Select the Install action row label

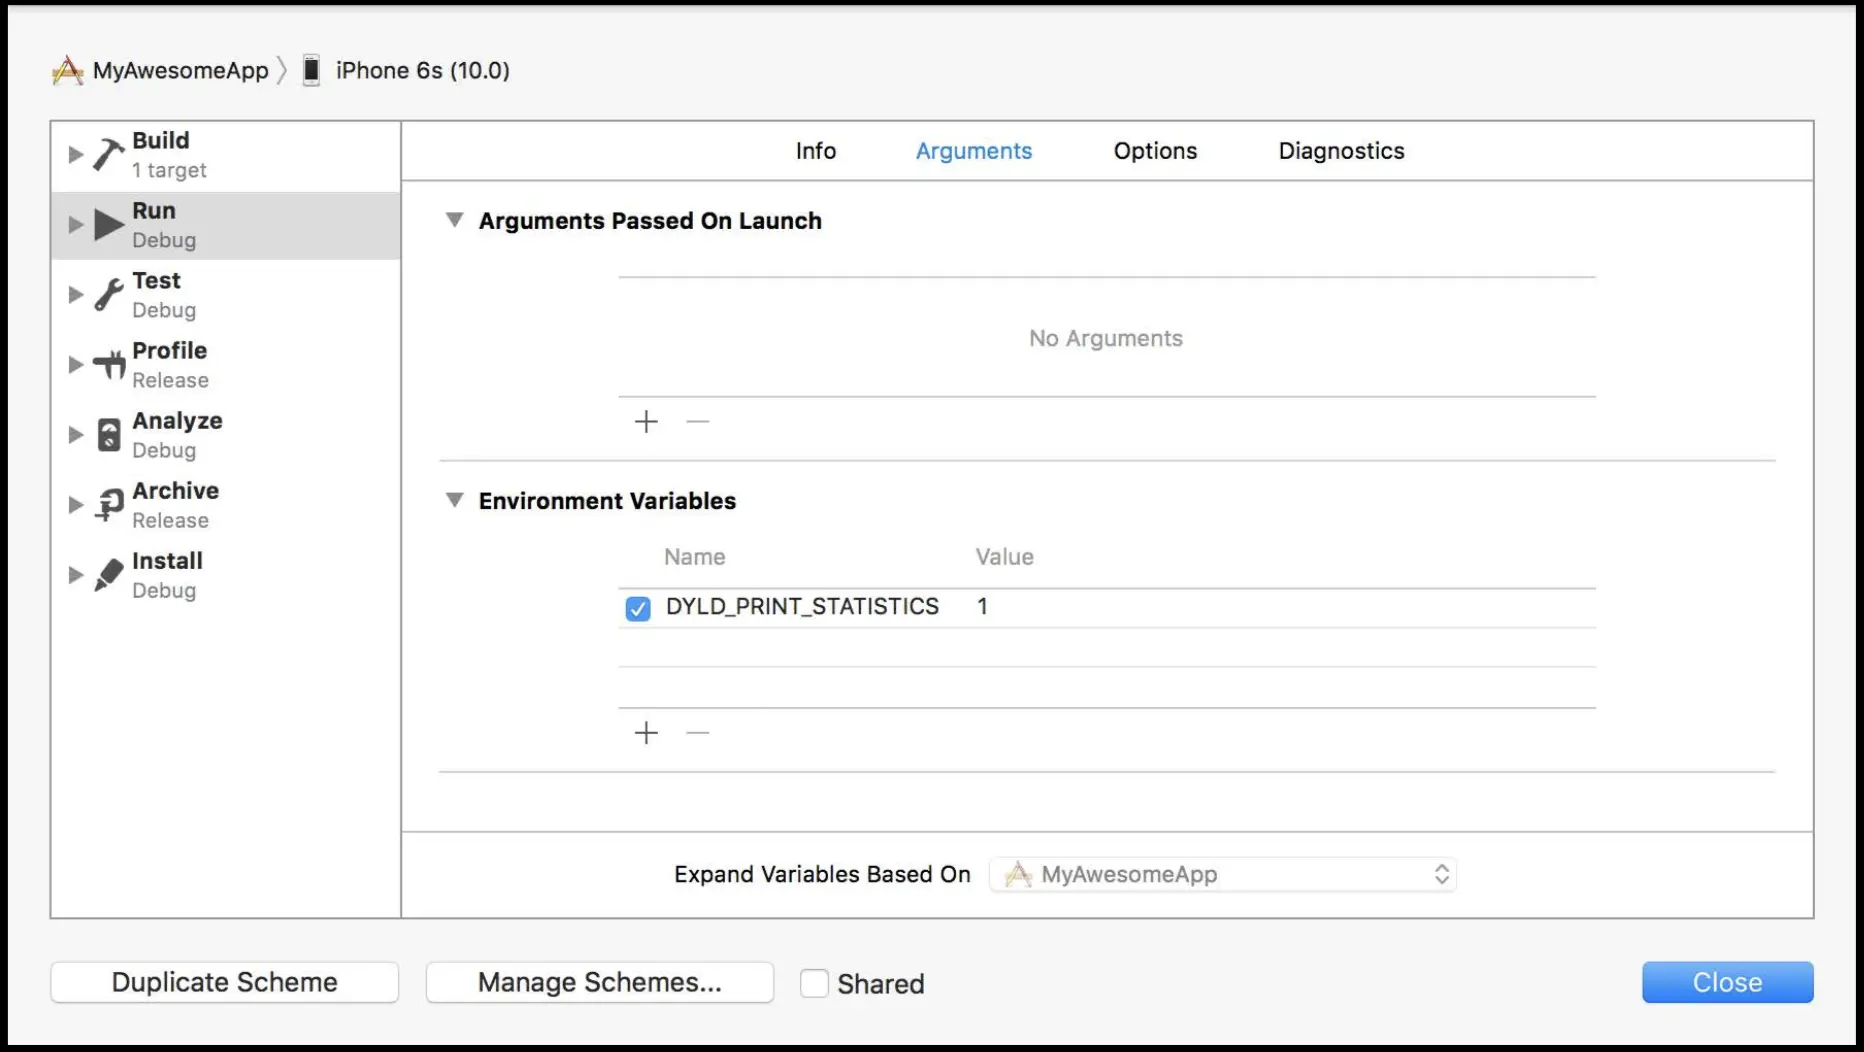click(x=168, y=561)
